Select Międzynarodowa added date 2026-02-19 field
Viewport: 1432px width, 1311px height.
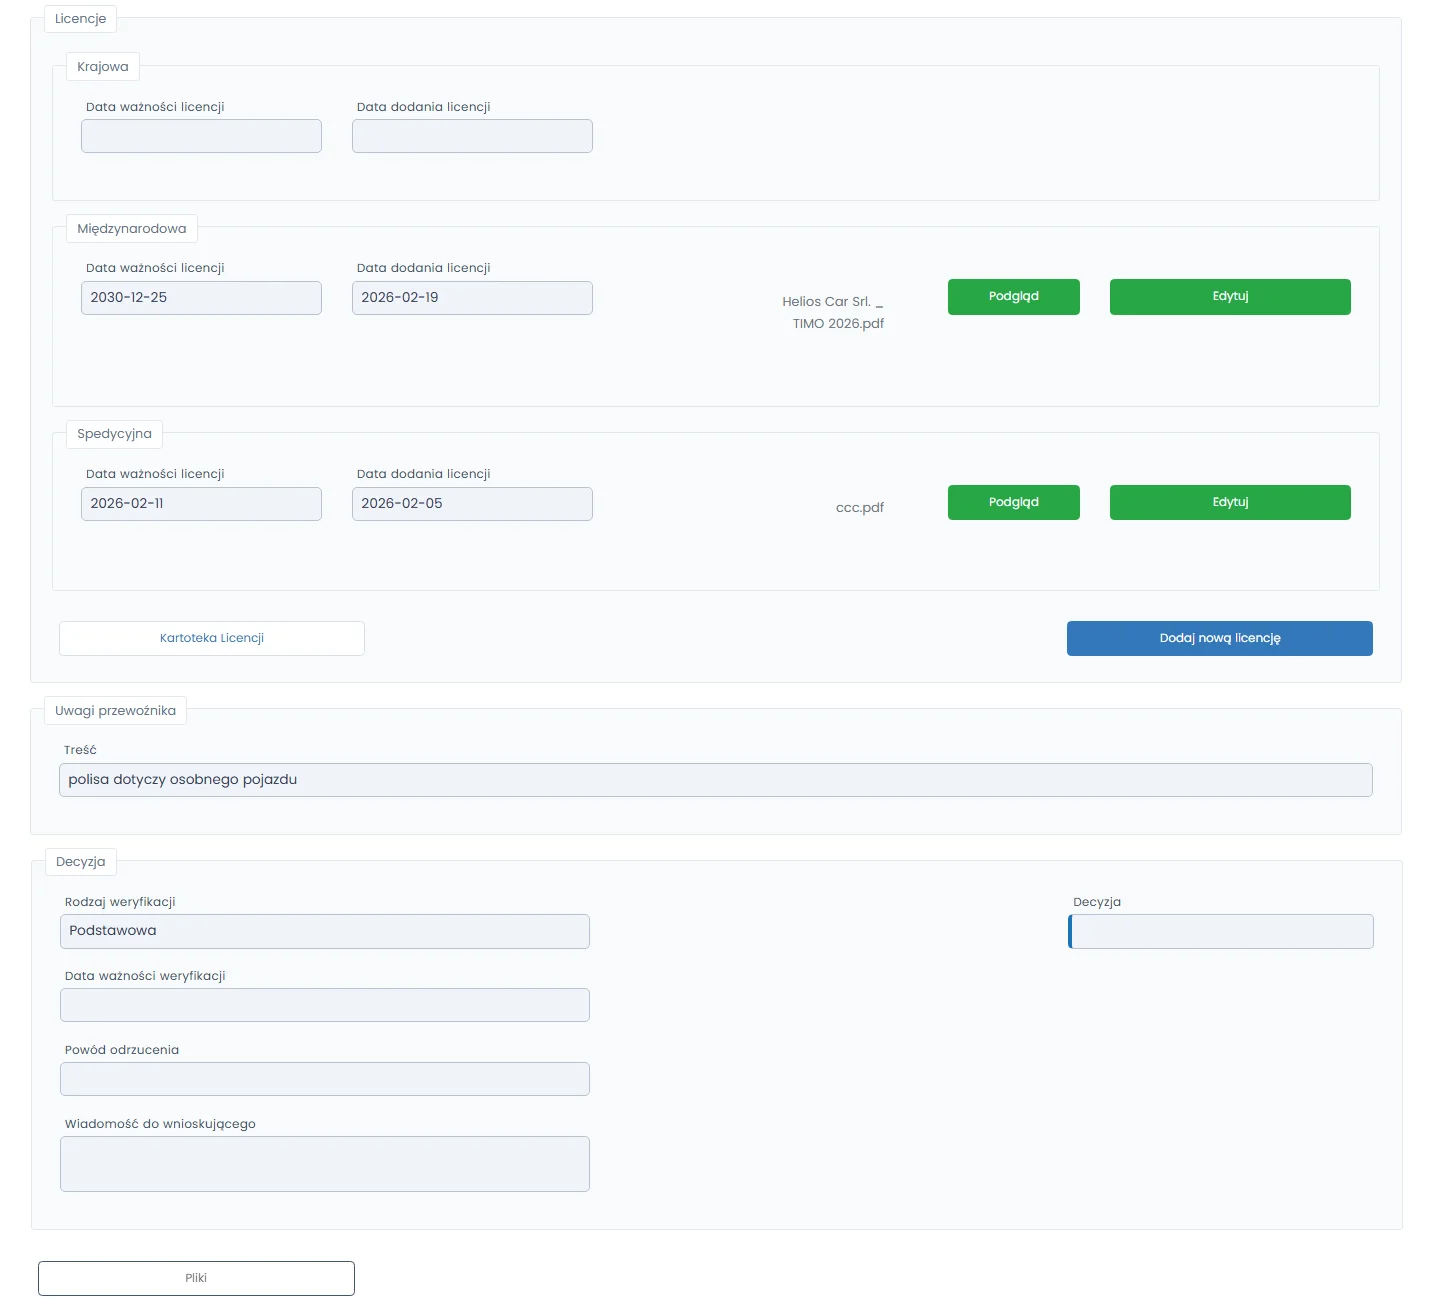472,299
